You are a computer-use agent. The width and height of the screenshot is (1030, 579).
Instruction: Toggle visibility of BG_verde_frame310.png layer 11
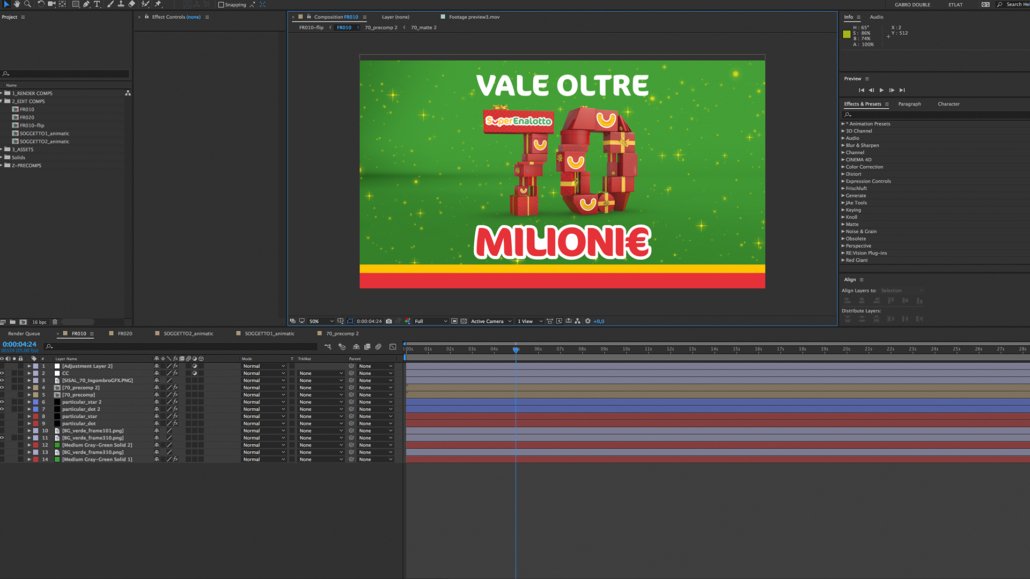click(x=2, y=438)
